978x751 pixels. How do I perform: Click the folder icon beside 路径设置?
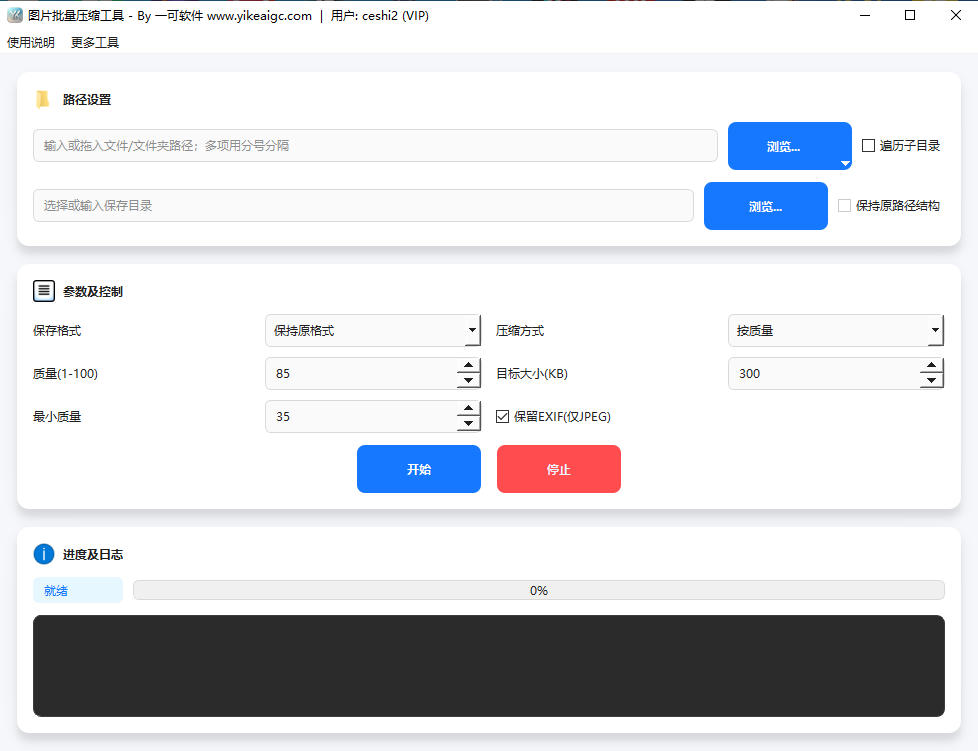coord(42,99)
